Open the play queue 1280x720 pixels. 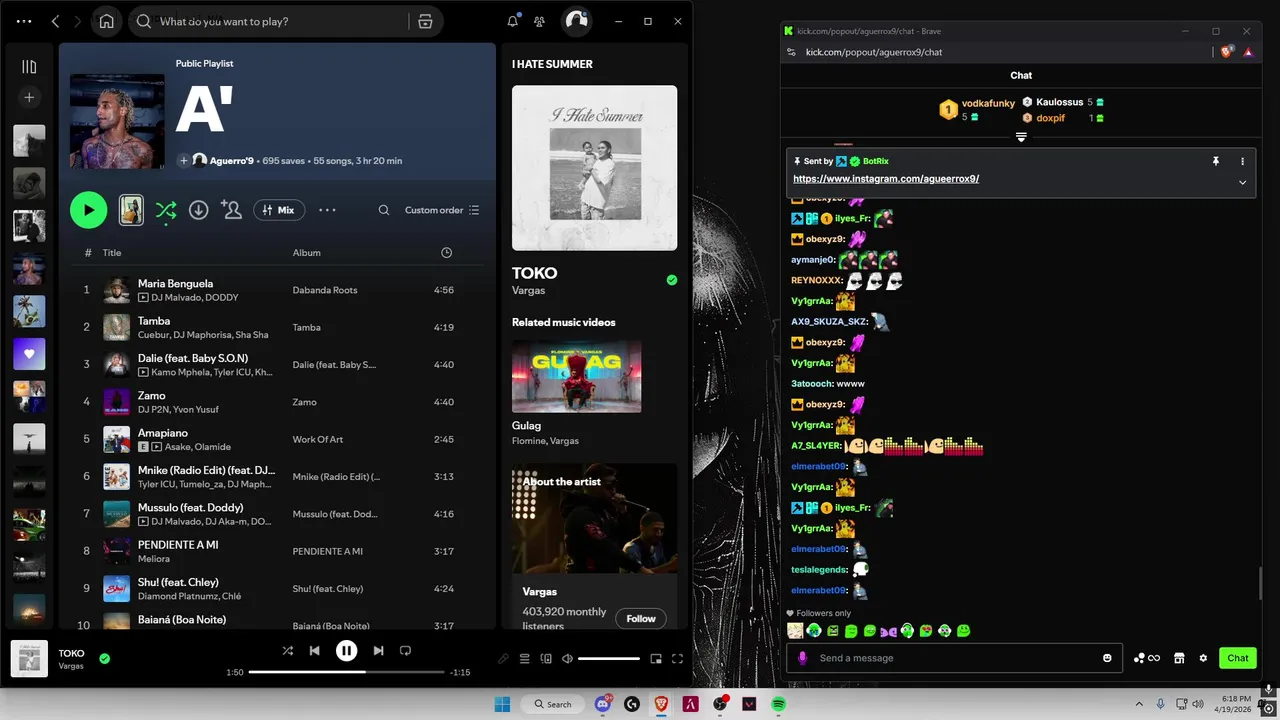tap(524, 658)
